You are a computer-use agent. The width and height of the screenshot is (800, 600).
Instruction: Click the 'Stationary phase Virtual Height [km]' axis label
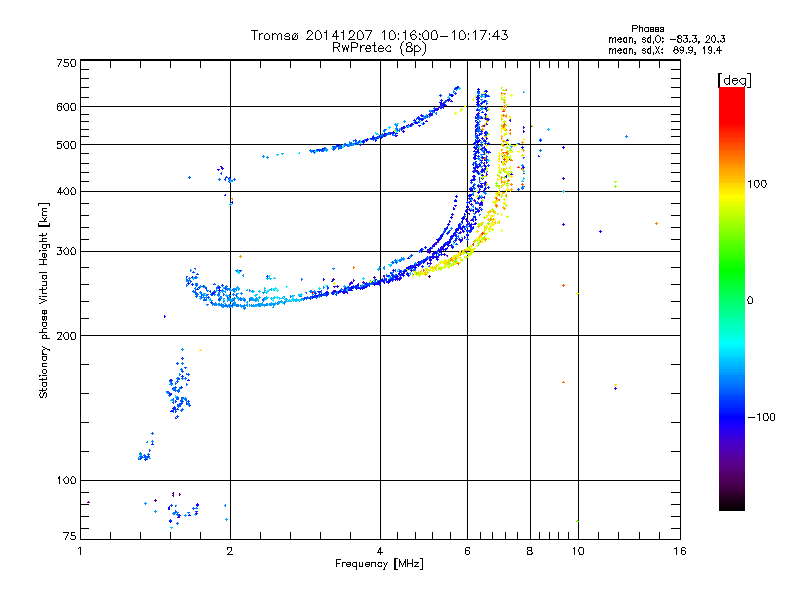coord(44,300)
